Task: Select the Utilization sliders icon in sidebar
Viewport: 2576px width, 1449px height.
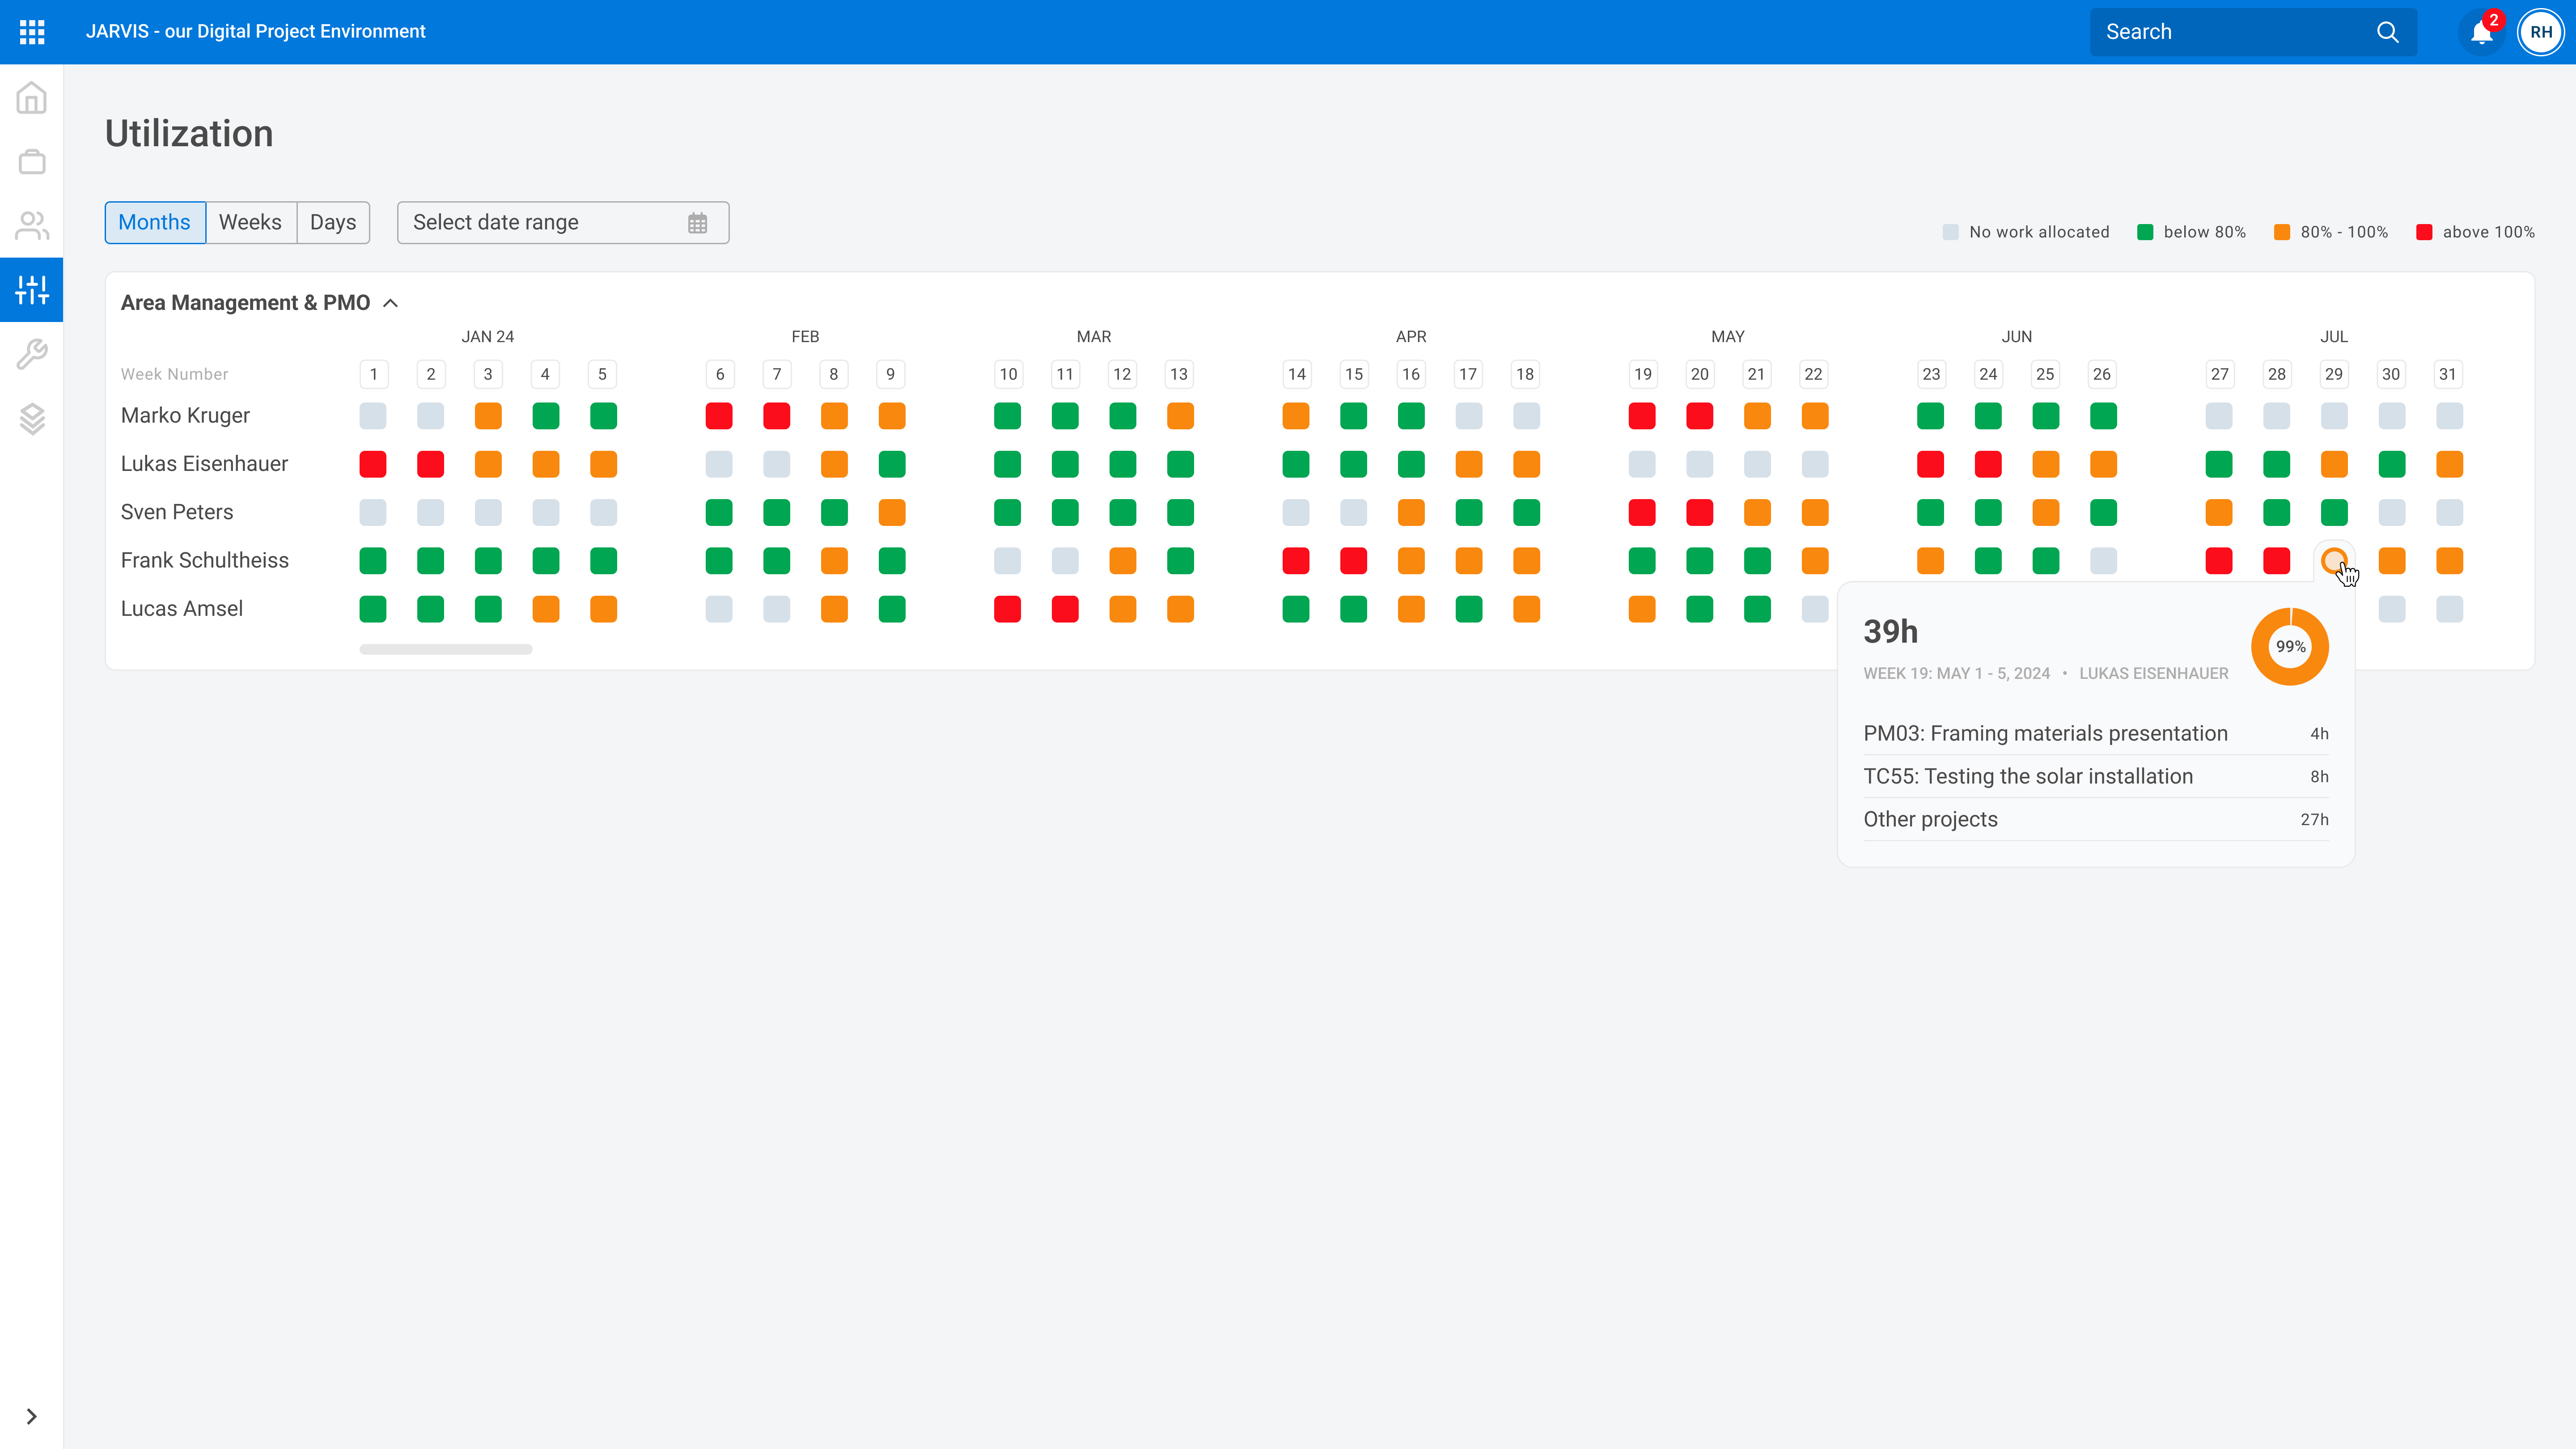Action: tap(31, 289)
